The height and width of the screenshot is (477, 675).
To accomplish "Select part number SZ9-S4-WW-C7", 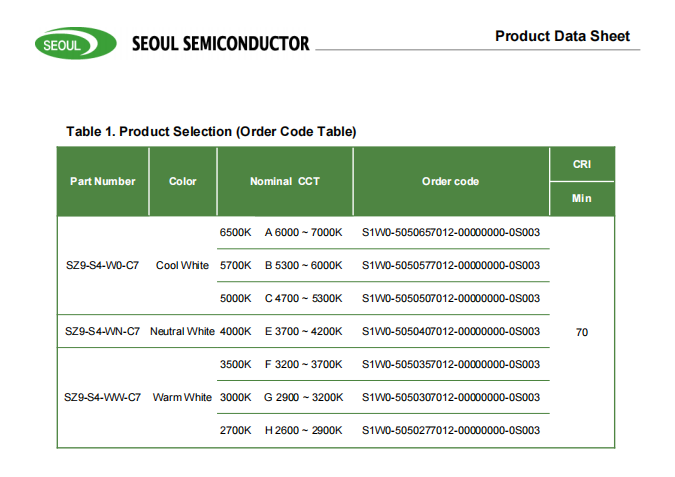I will (x=102, y=397).
